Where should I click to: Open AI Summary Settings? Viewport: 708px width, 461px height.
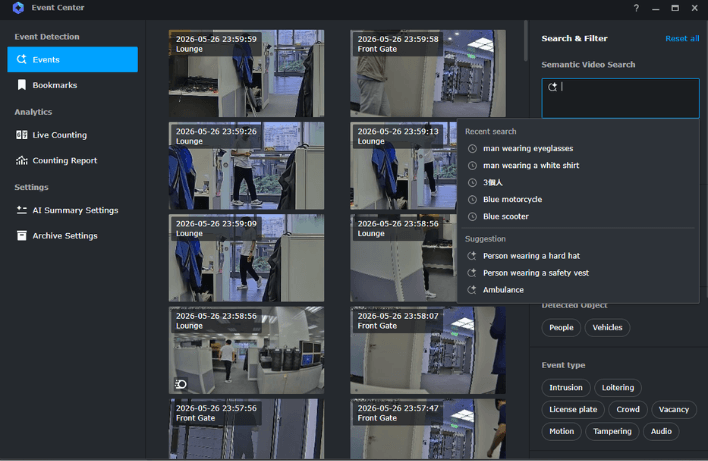[73, 210]
